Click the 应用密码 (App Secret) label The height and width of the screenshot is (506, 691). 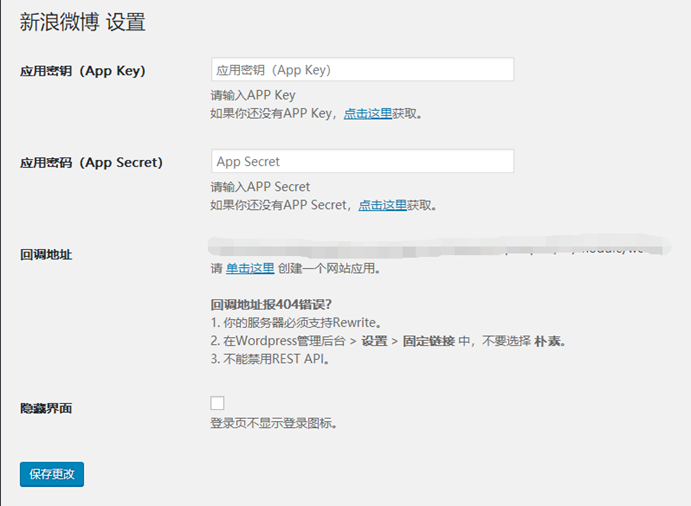91,163
